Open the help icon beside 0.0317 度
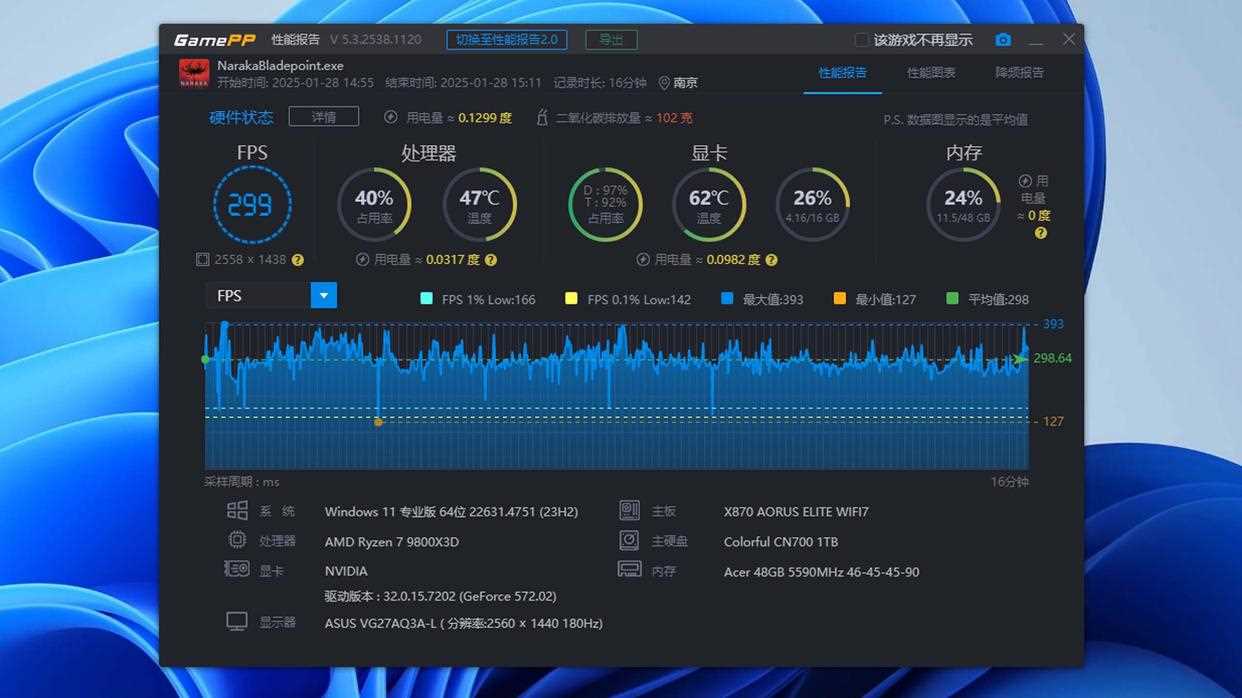Image resolution: width=1242 pixels, height=698 pixels. [491, 260]
